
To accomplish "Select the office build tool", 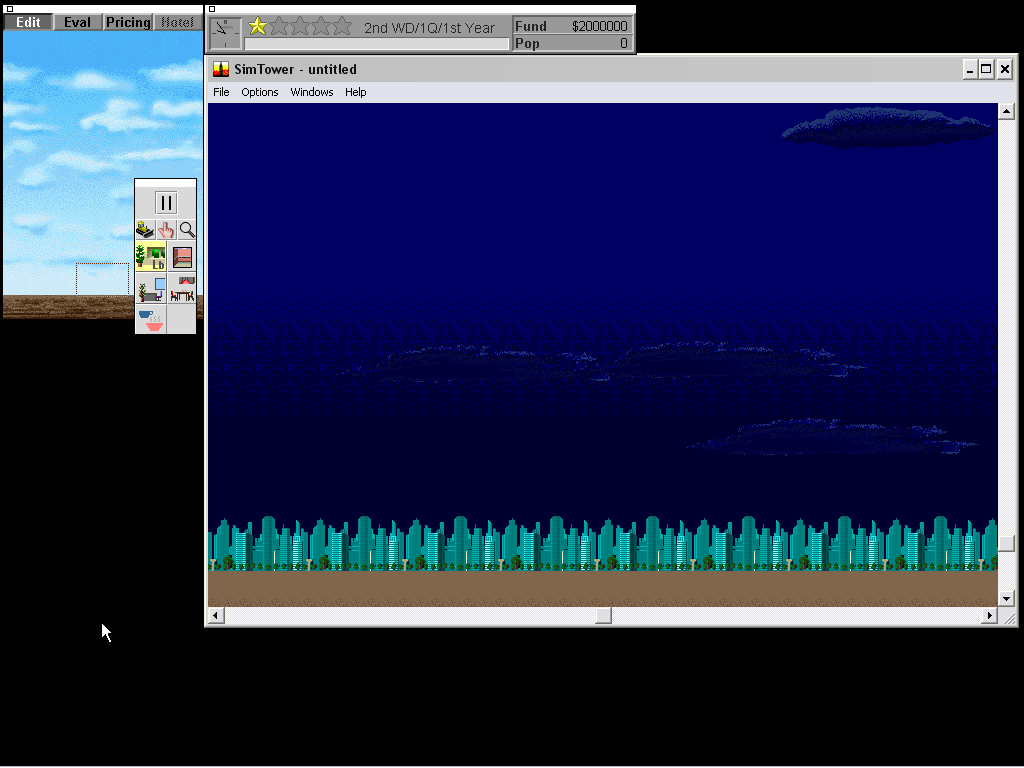I will [x=151, y=288].
